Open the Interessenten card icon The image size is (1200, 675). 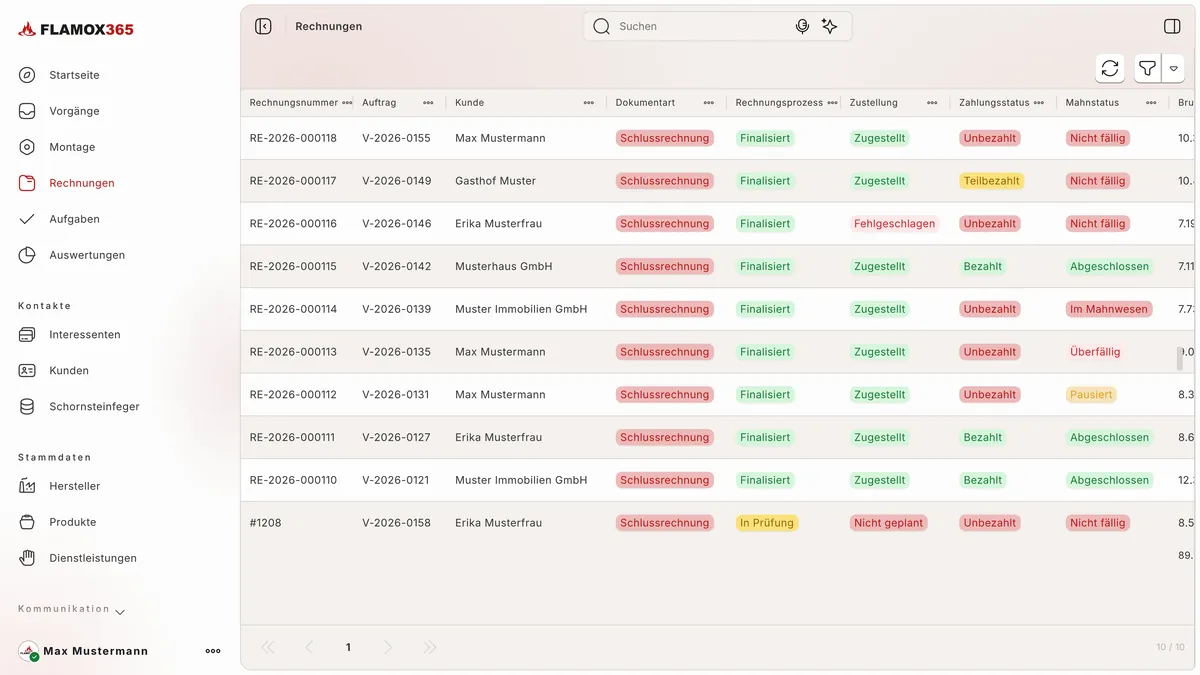[27, 335]
